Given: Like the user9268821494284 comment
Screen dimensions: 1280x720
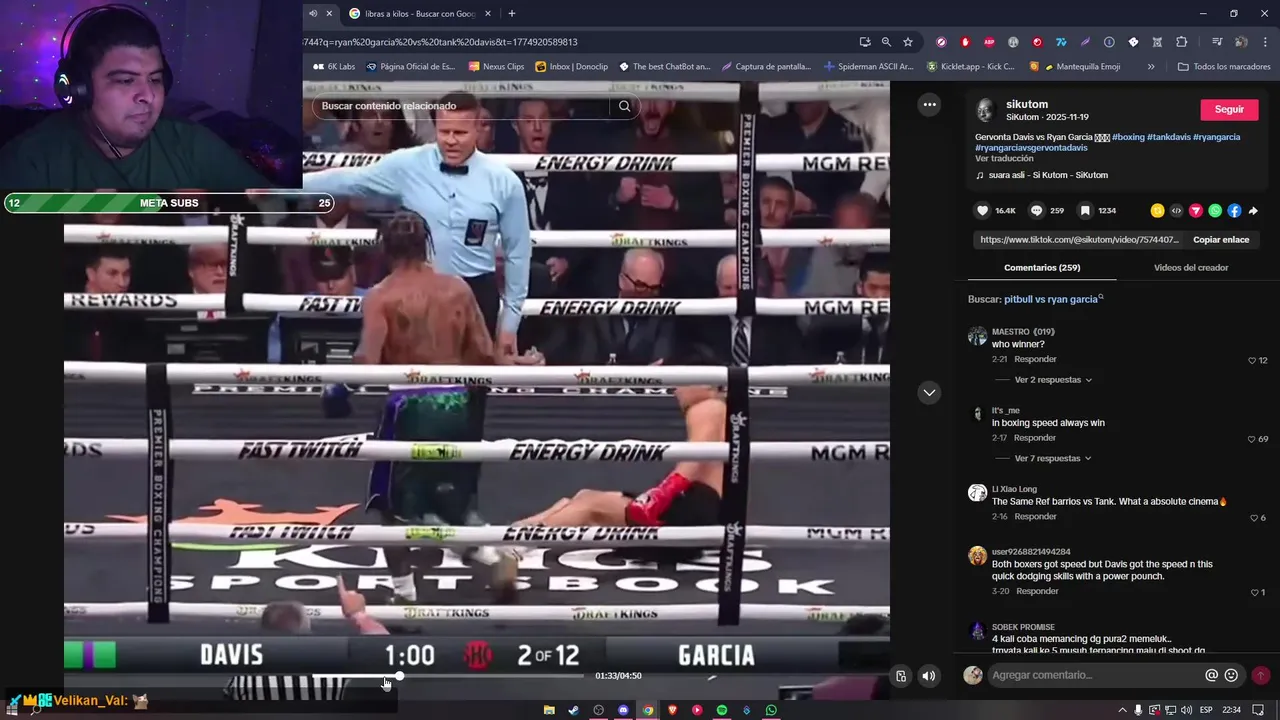Looking at the screenshot, I should coord(1254,592).
